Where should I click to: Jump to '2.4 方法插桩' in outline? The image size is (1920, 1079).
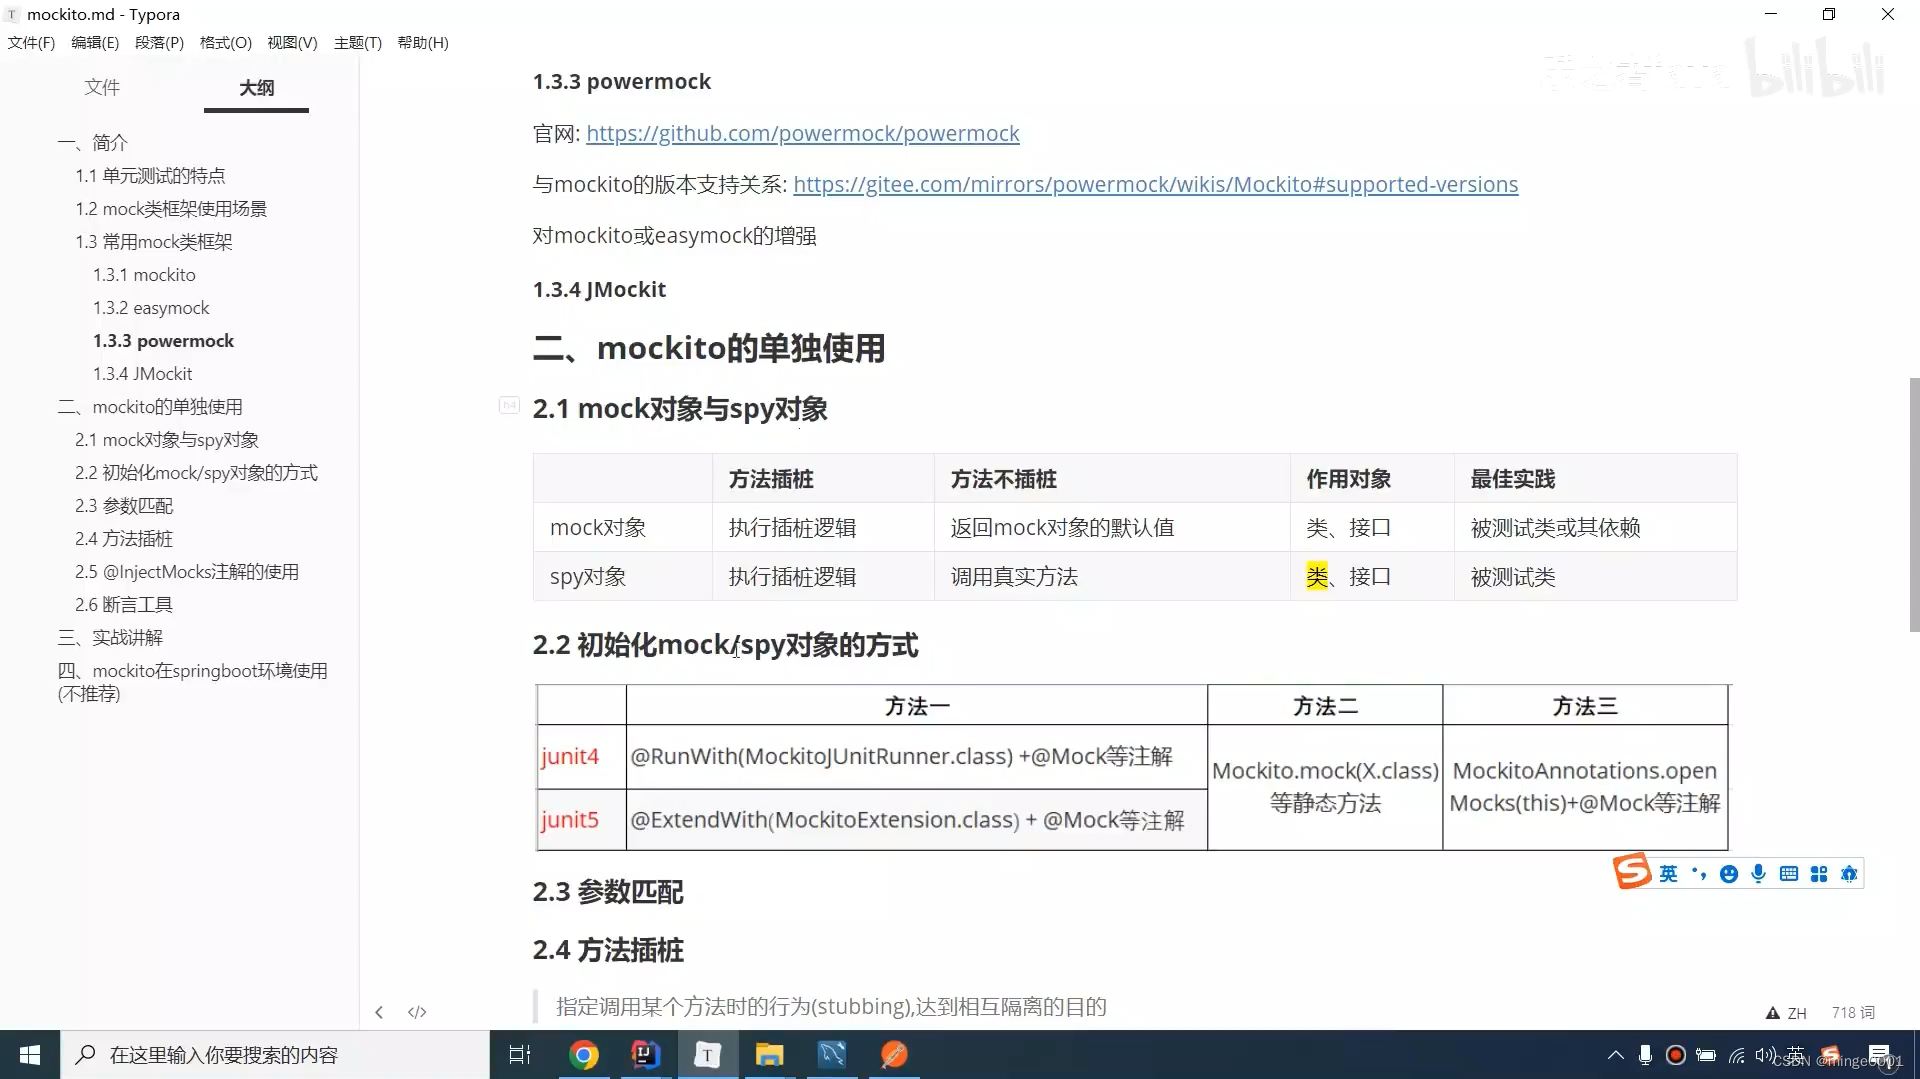click(x=124, y=538)
